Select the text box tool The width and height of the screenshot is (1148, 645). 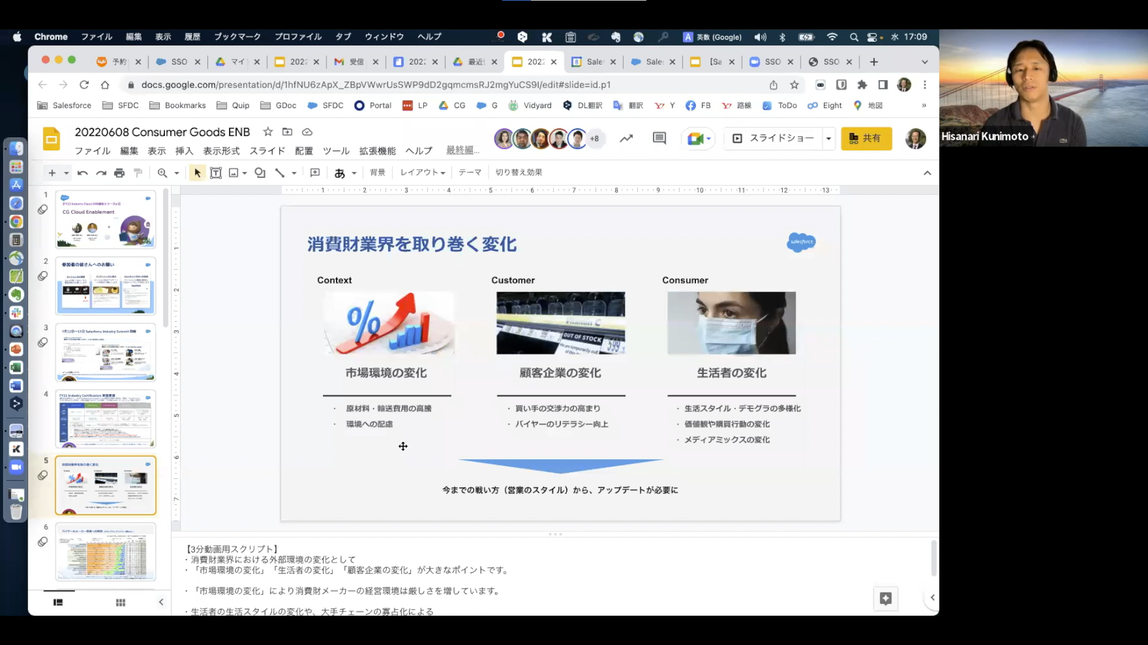coord(216,173)
